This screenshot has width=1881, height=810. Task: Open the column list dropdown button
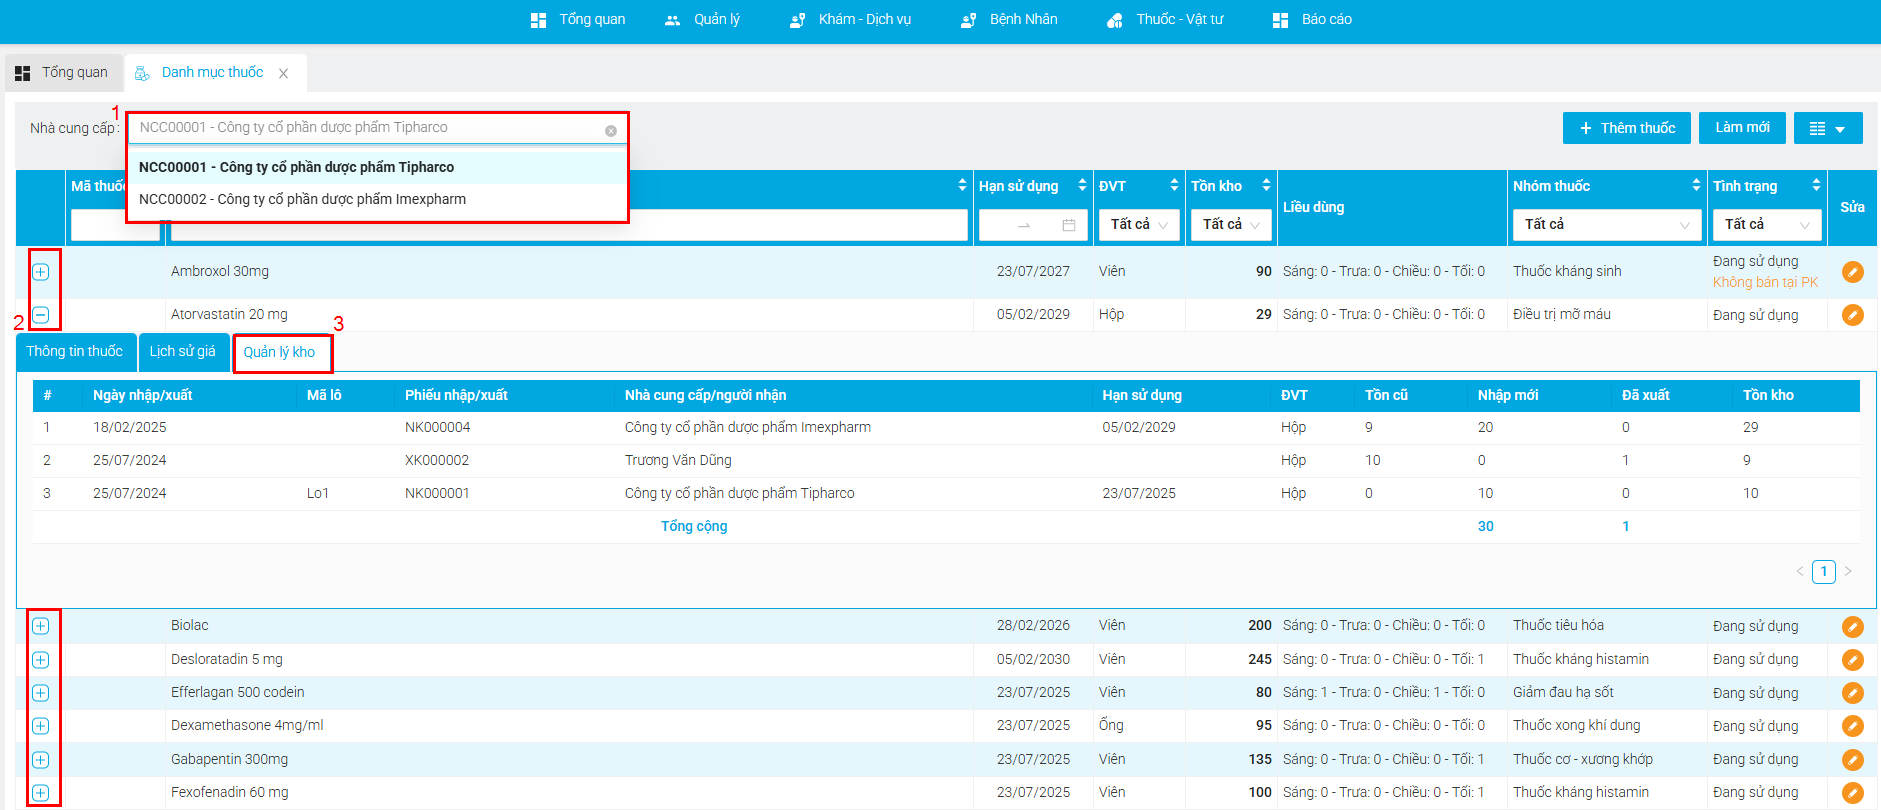pyautogui.click(x=1828, y=128)
